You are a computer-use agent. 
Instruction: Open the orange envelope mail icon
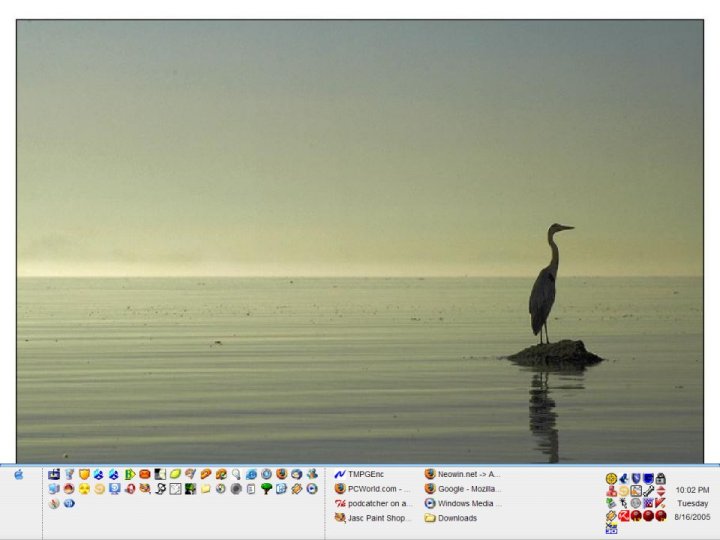pos(145,474)
